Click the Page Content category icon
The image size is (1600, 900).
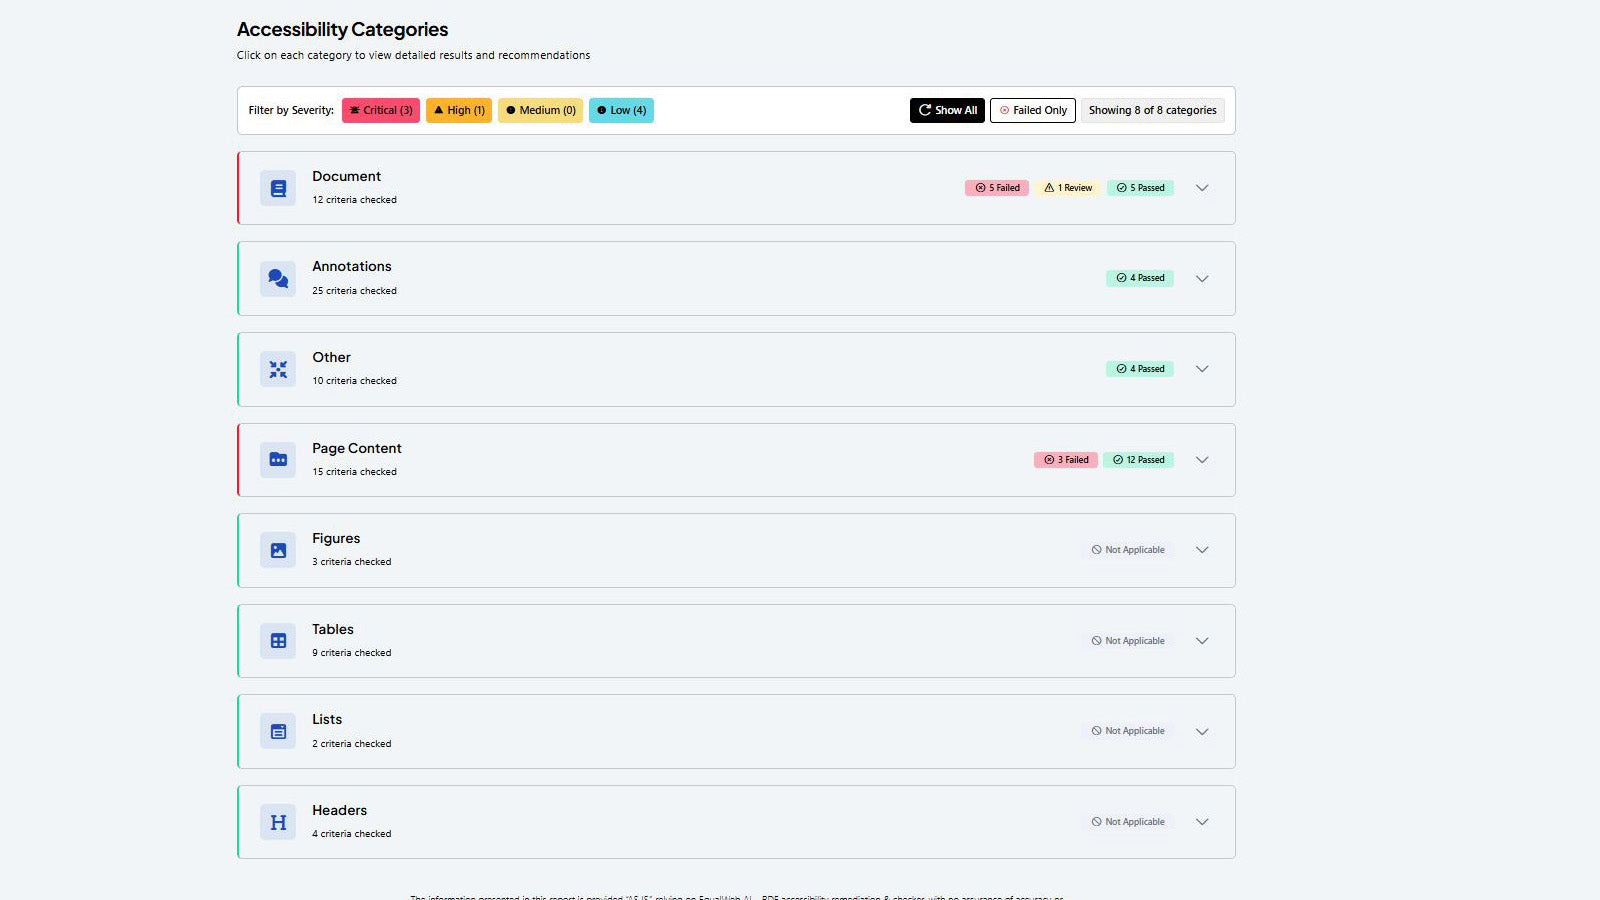click(x=278, y=460)
